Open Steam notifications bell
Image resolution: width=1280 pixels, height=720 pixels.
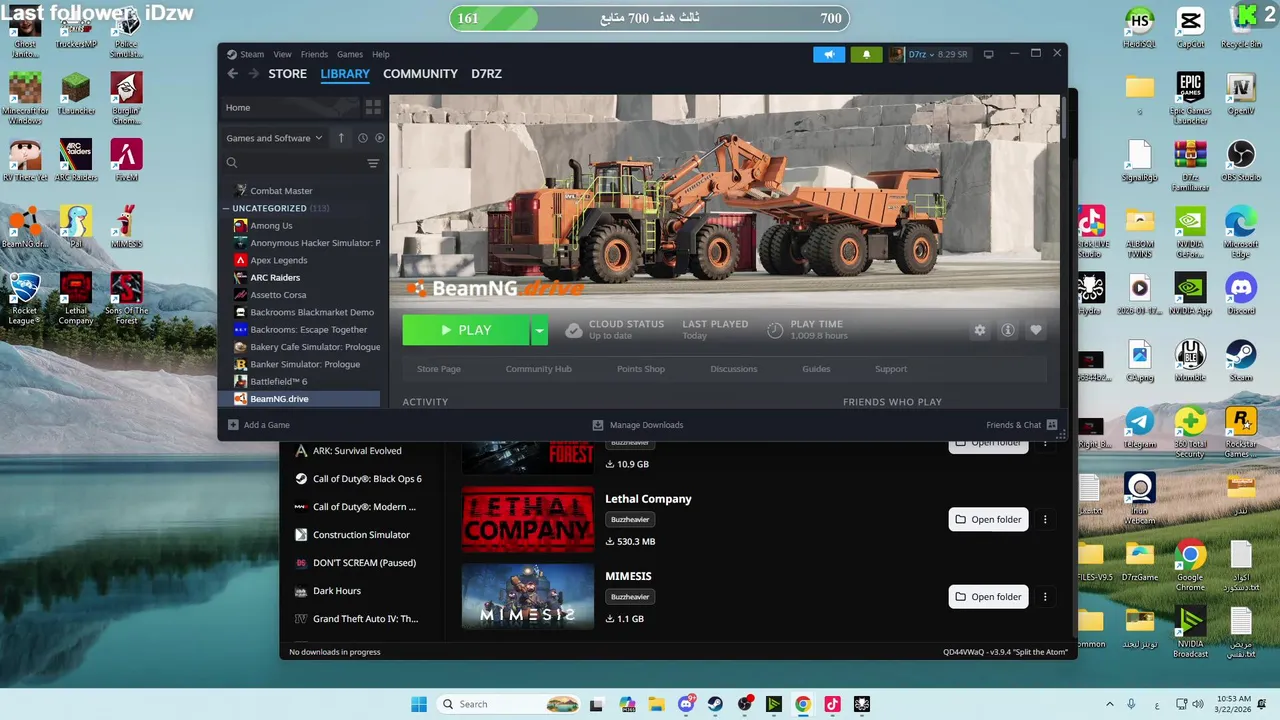tap(866, 54)
